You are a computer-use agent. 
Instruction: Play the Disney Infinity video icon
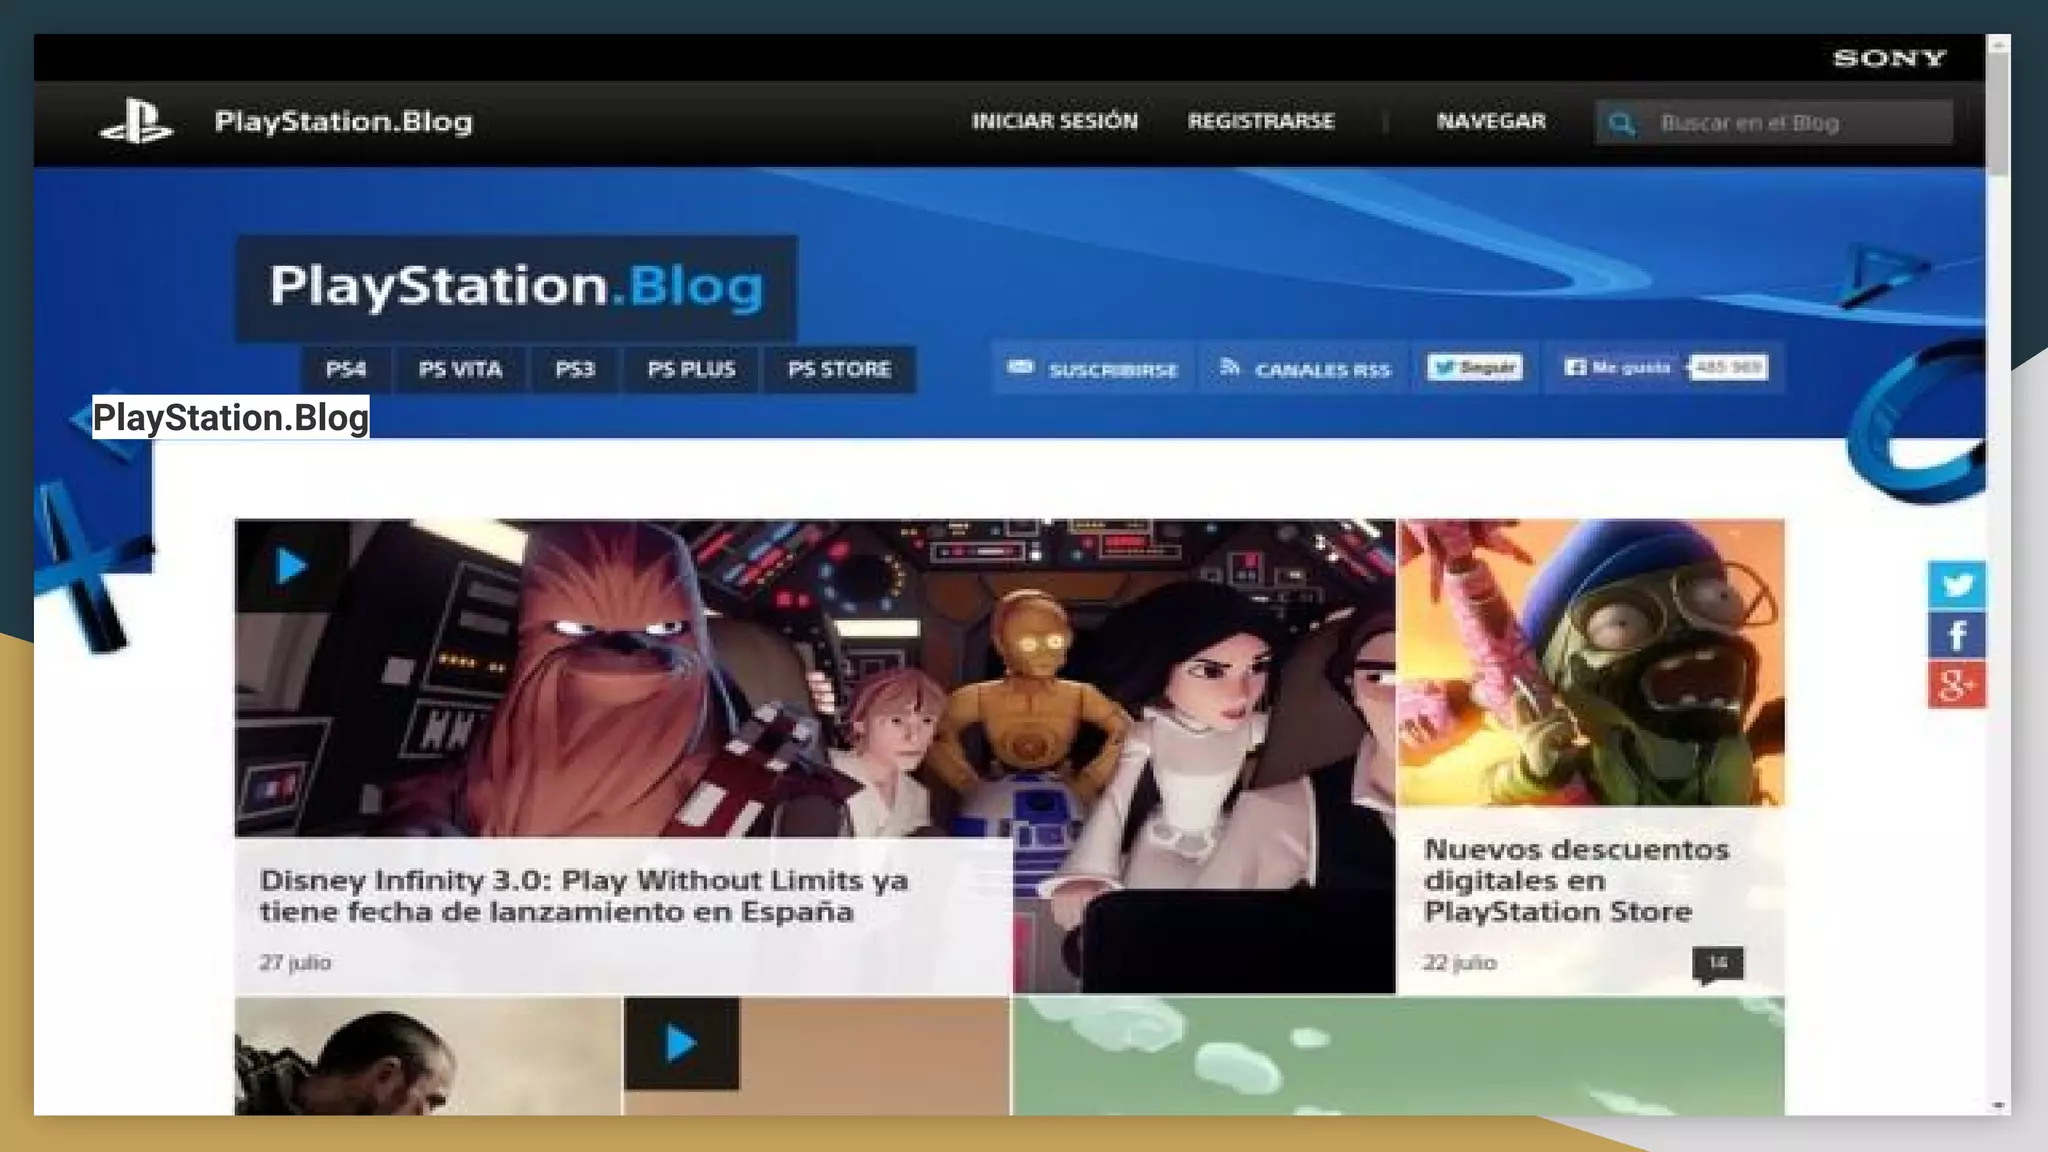pyautogui.click(x=291, y=567)
